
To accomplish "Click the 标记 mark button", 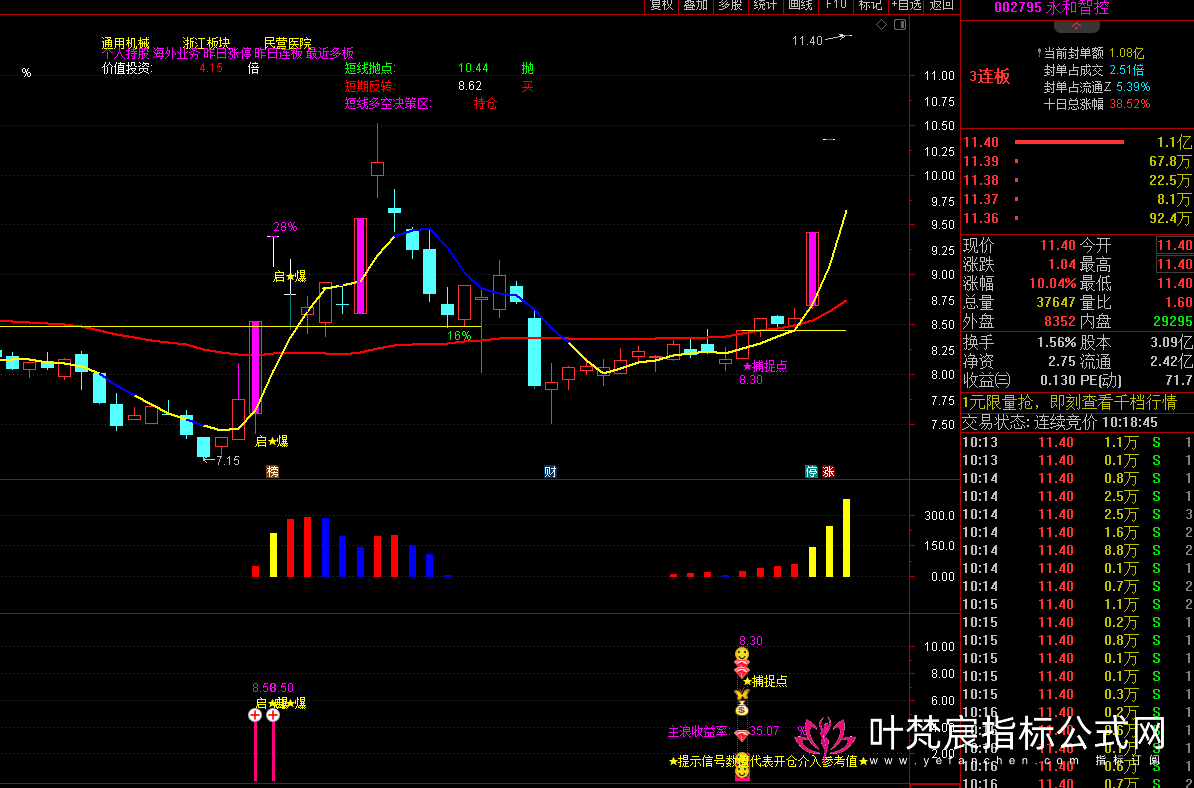I will (x=870, y=5).
